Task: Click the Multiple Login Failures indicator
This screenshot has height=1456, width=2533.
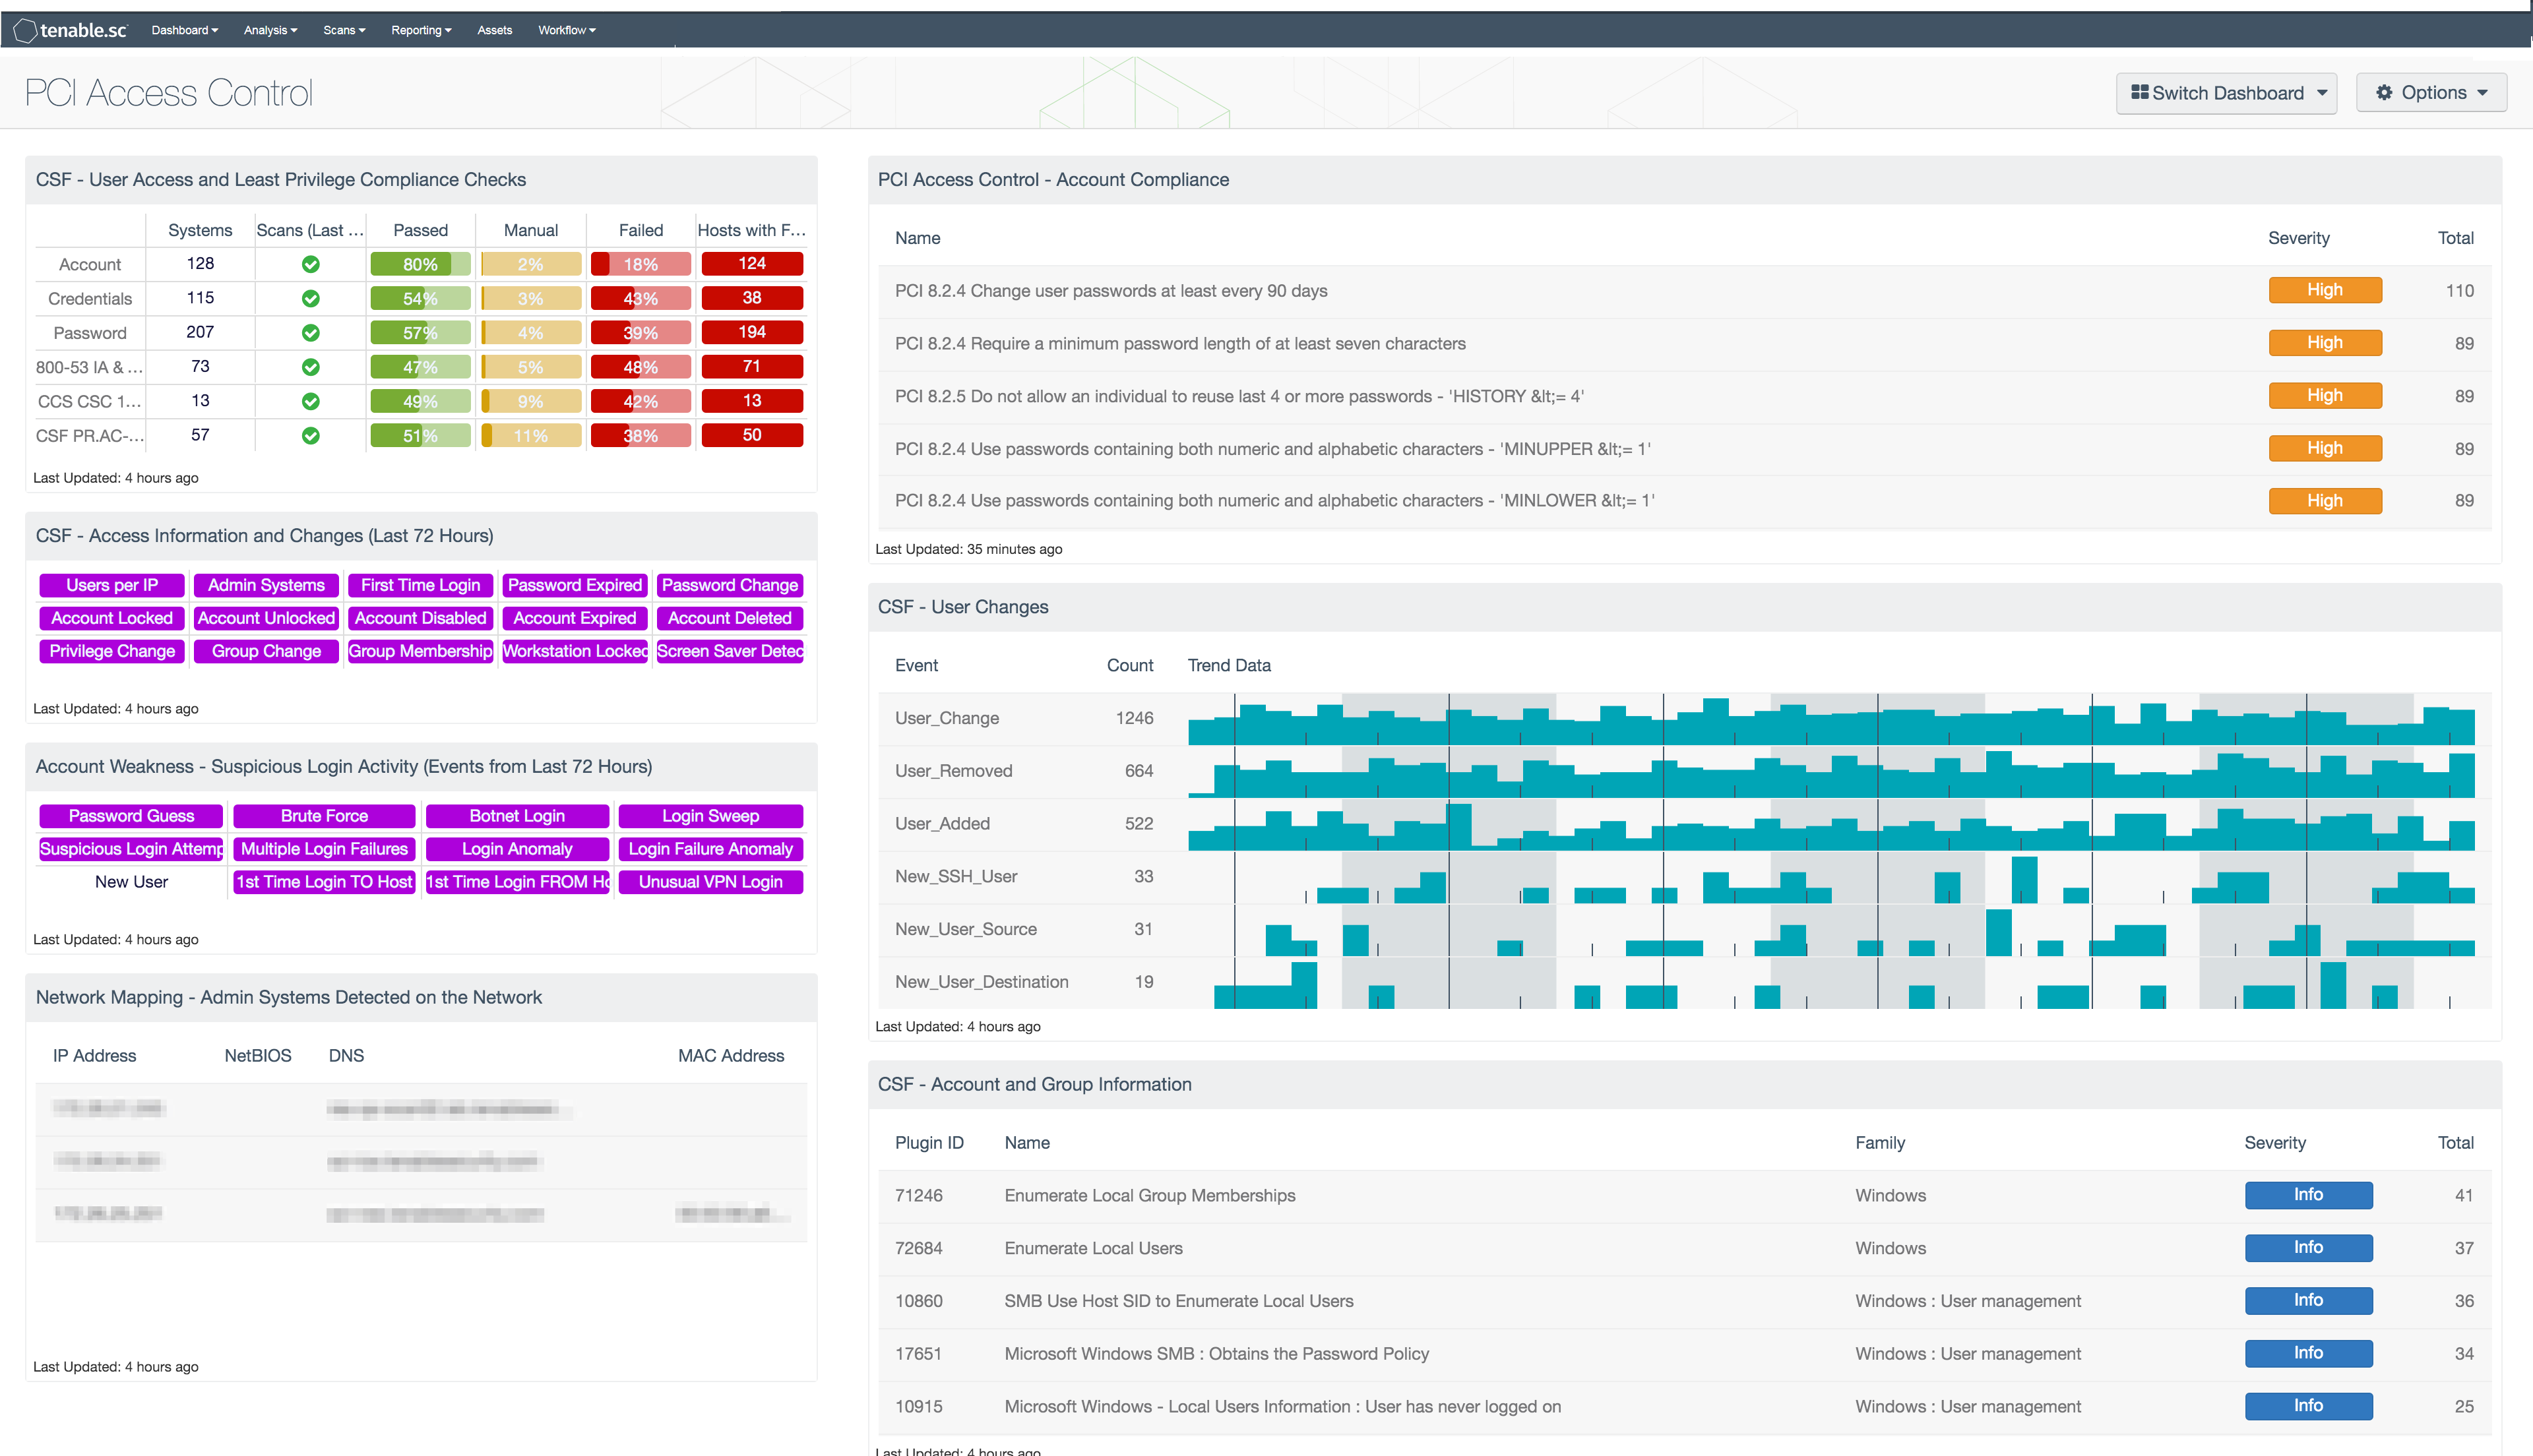Action: (324, 849)
